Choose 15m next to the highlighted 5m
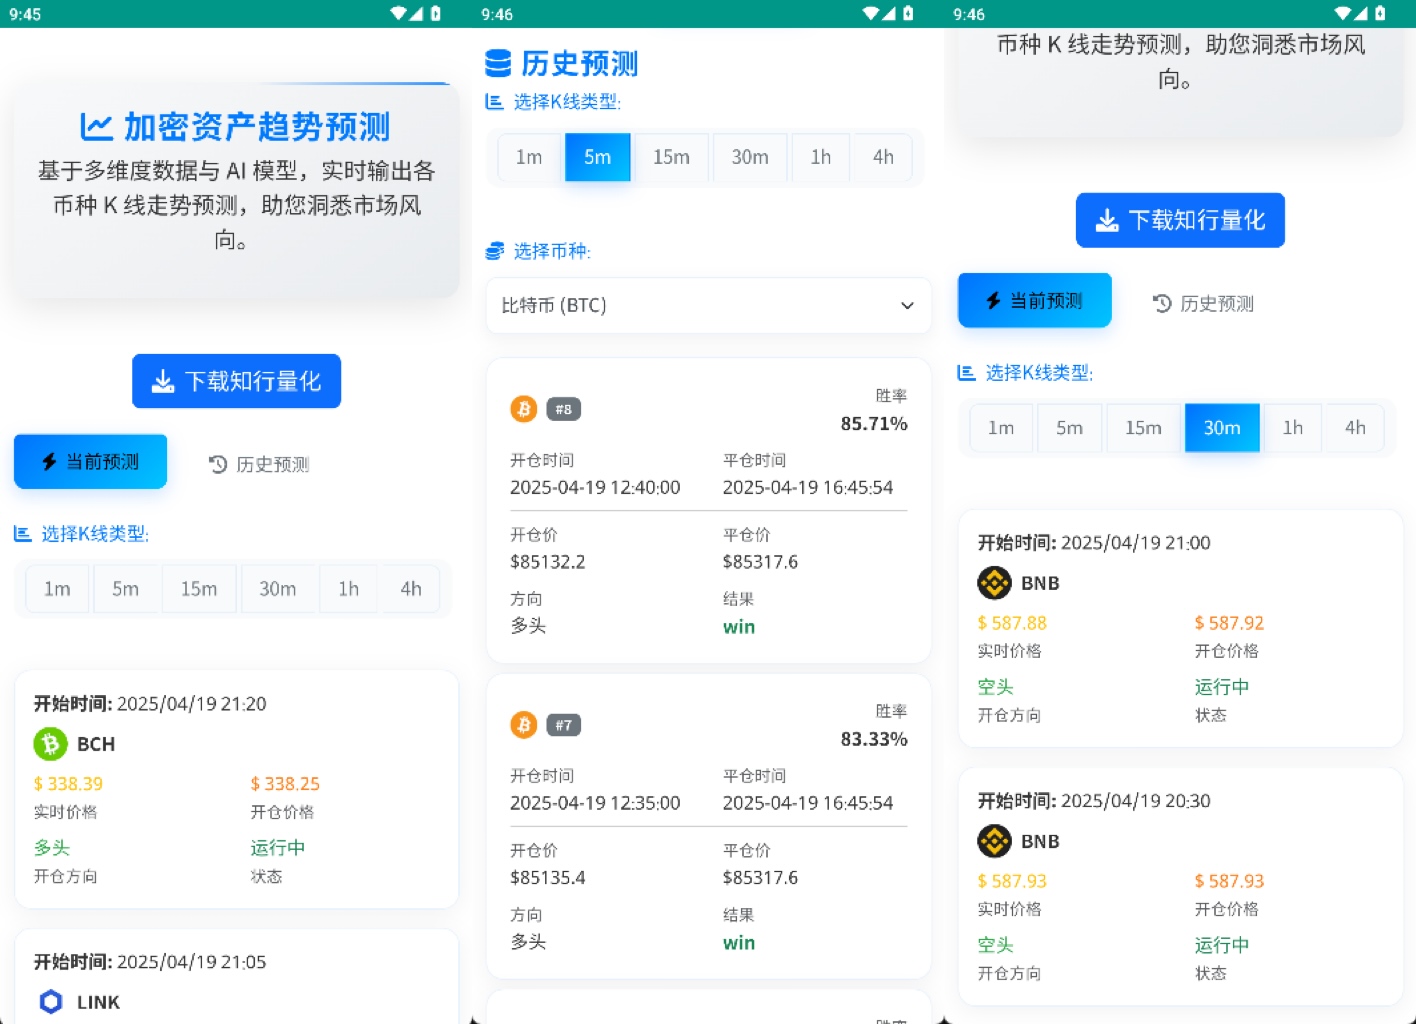 (671, 157)
